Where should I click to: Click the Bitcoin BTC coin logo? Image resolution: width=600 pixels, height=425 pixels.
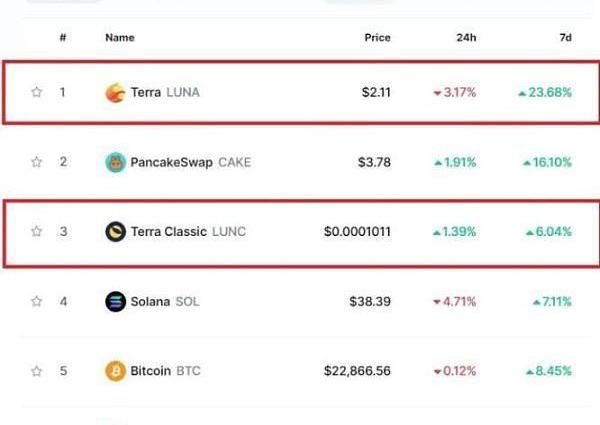(116, 371)
